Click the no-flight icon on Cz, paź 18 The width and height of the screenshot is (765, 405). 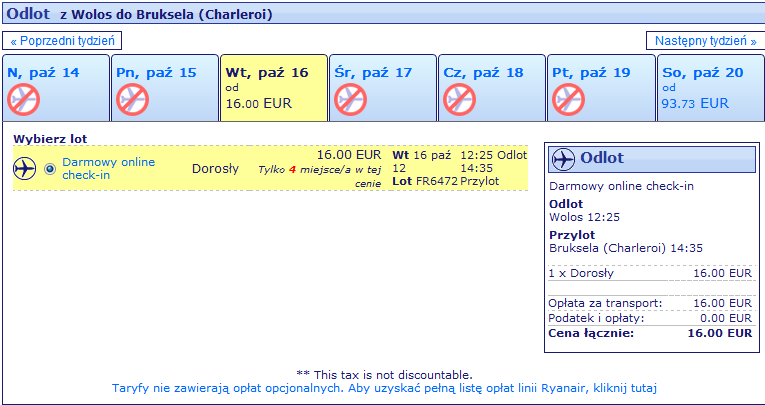(460, 100)
